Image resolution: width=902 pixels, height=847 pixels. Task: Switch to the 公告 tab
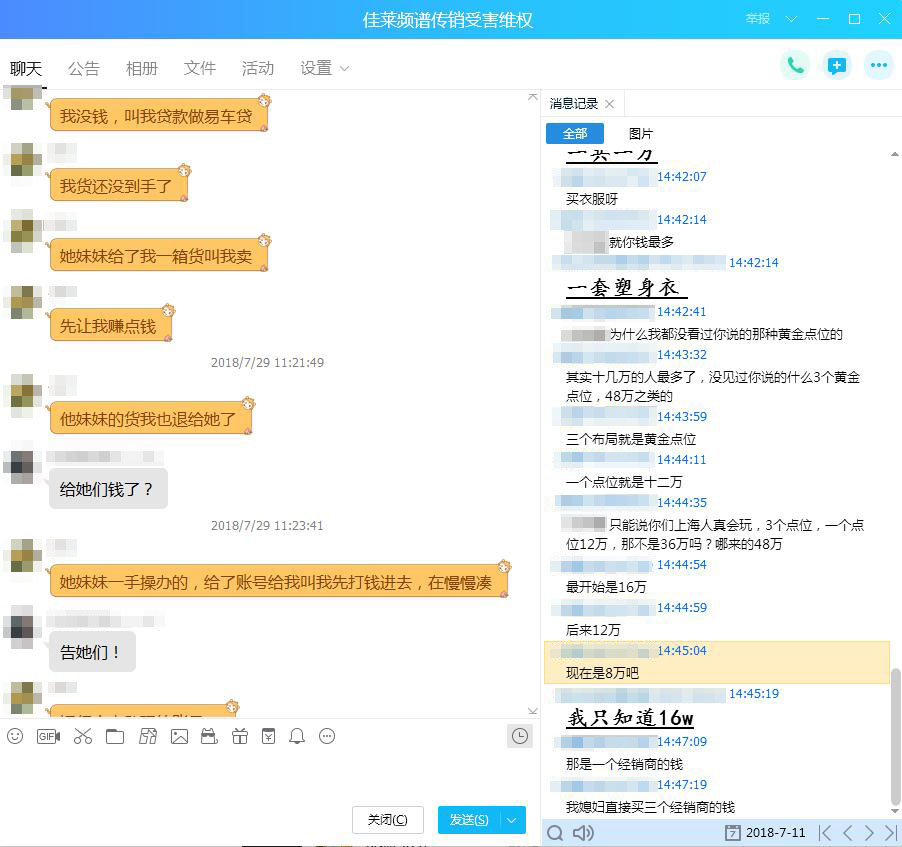(84, 68)
